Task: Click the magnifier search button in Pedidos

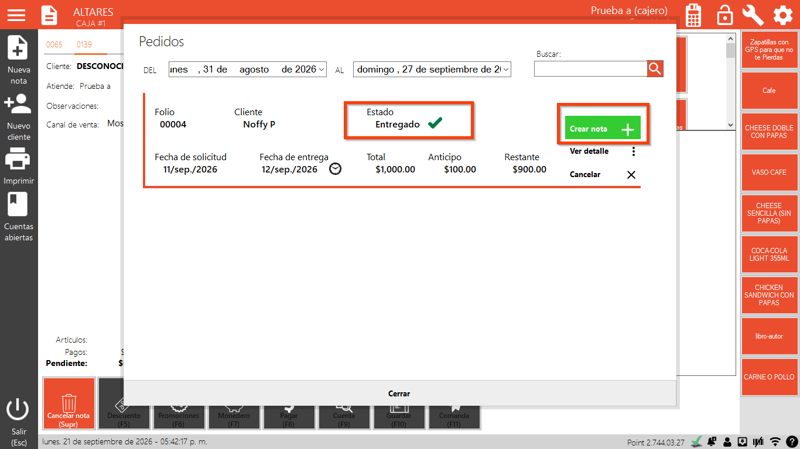Action: click(x=655, y=68)
